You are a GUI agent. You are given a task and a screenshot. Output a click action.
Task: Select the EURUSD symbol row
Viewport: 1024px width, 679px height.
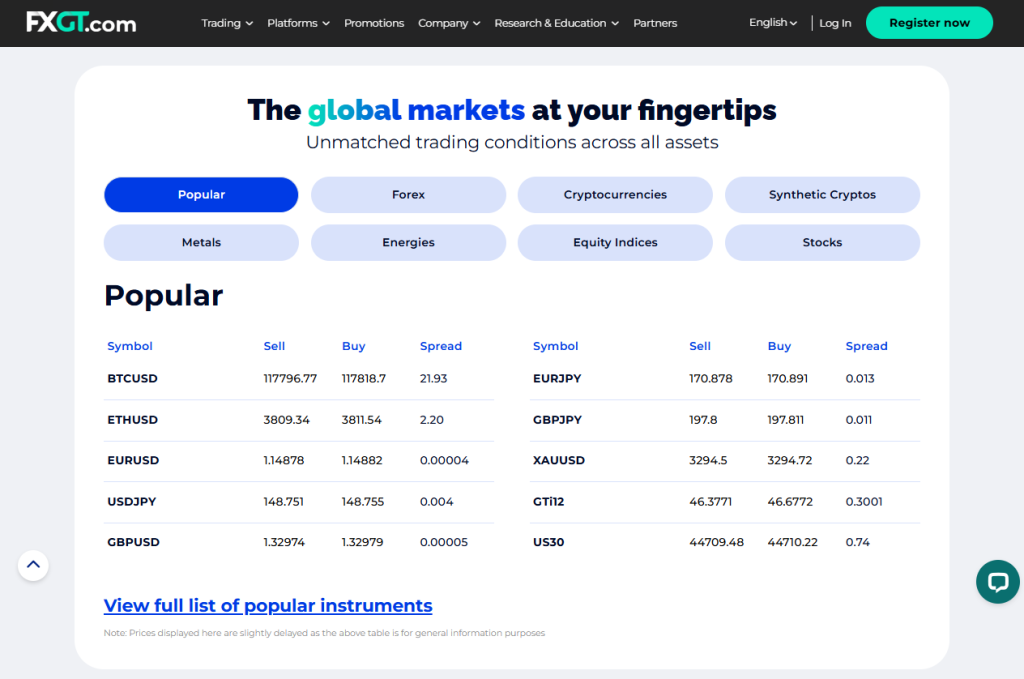click(x=133, y=460)
